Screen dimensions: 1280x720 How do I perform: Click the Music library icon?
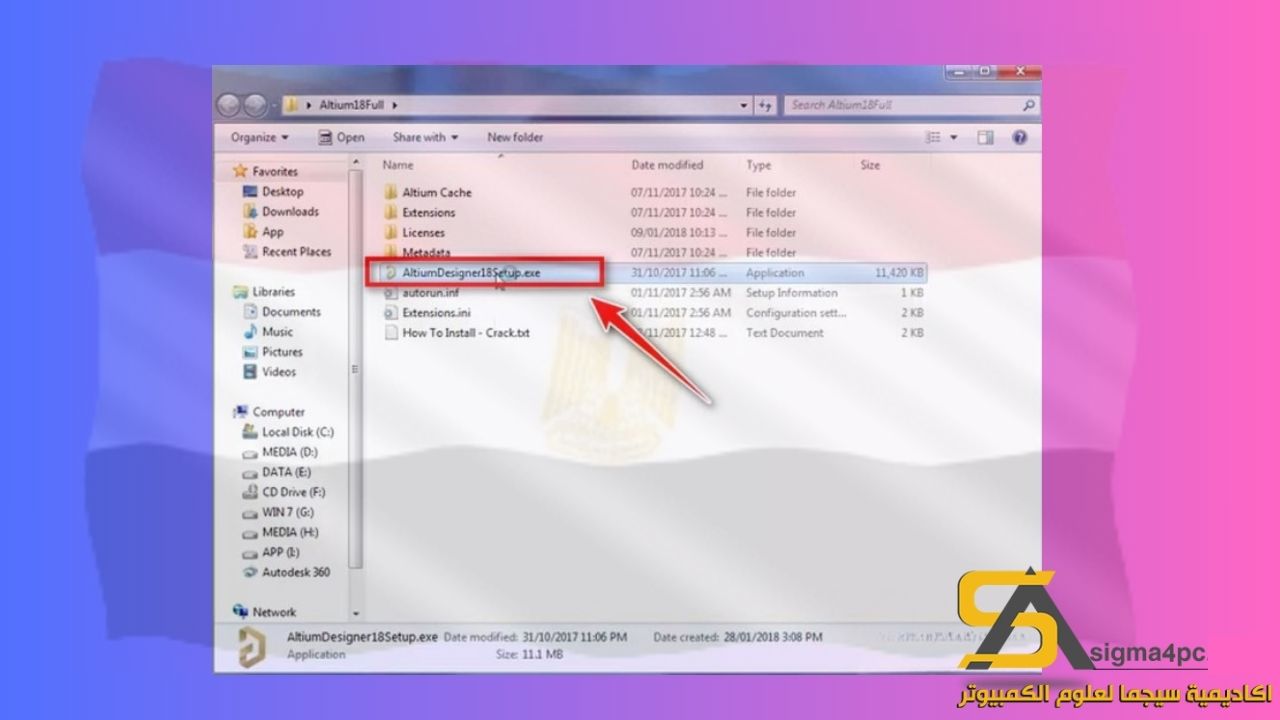pos(251,331)
